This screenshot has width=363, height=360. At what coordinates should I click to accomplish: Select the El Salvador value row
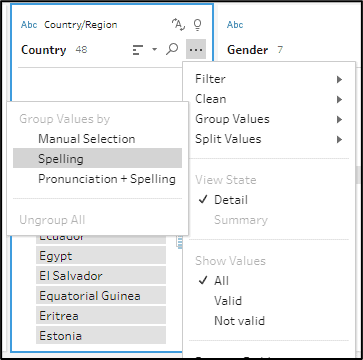[x=101, y=276]
